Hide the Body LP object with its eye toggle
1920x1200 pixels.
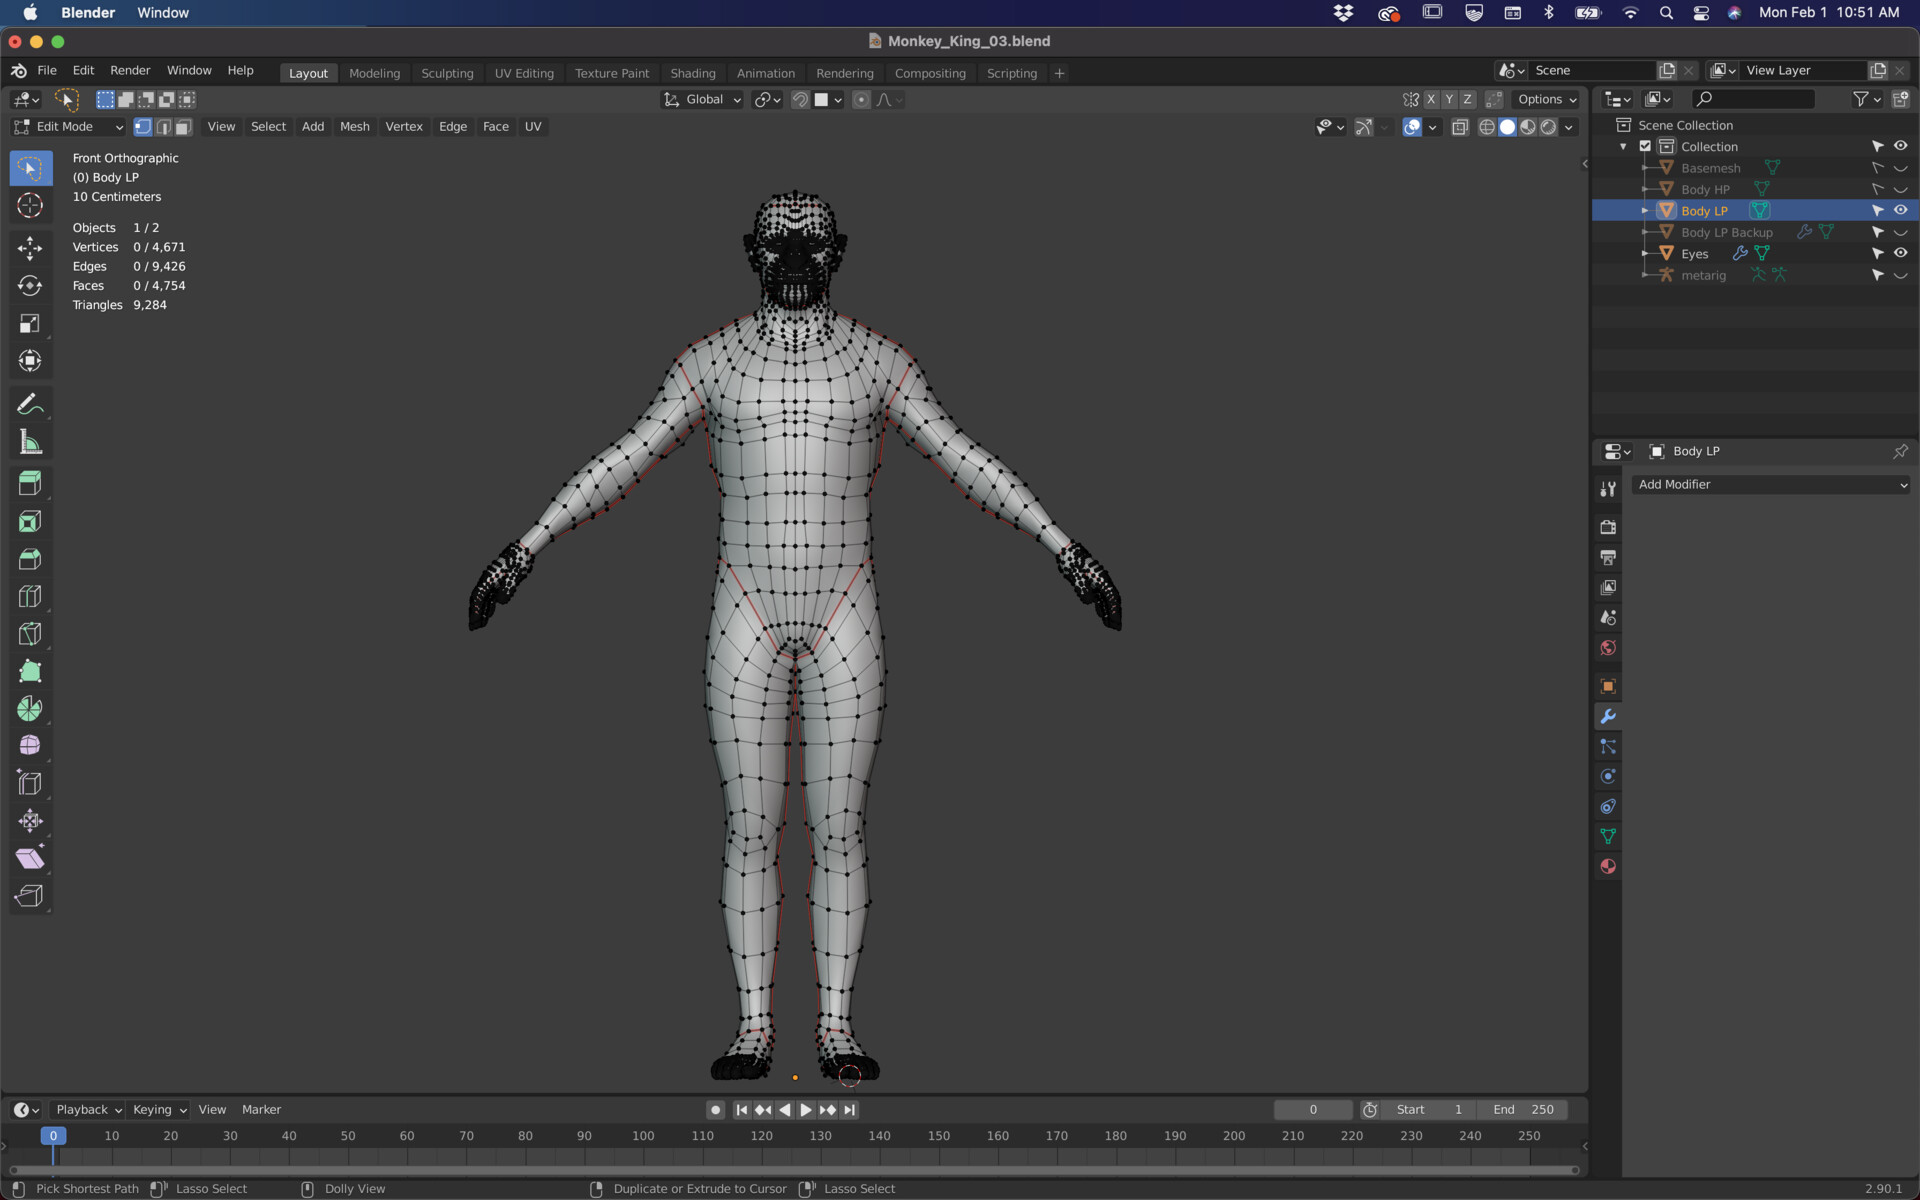click(x=1901, y=210)
